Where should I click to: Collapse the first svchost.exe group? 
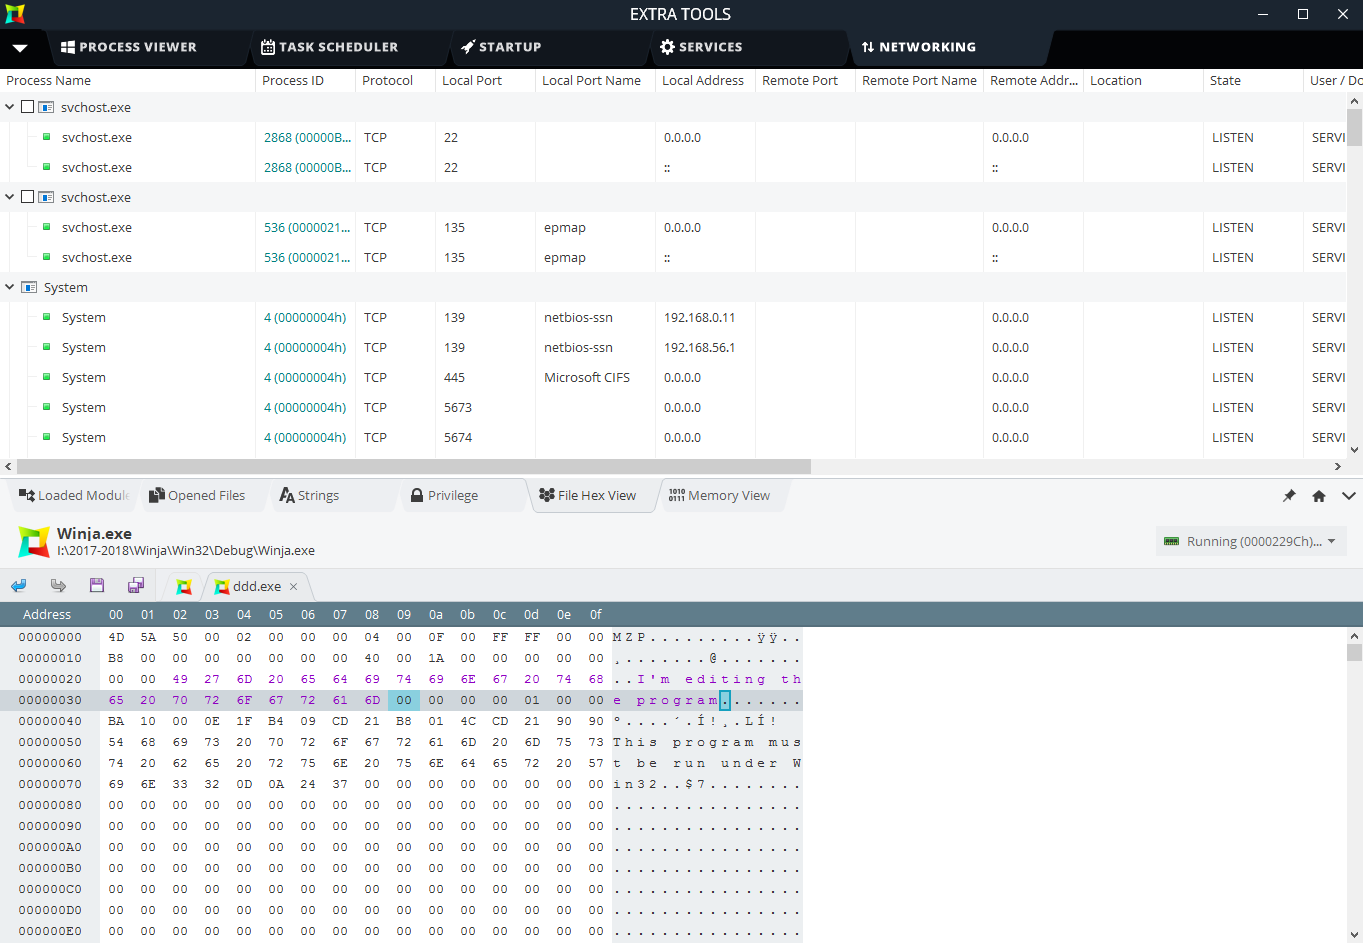(10, 107)
